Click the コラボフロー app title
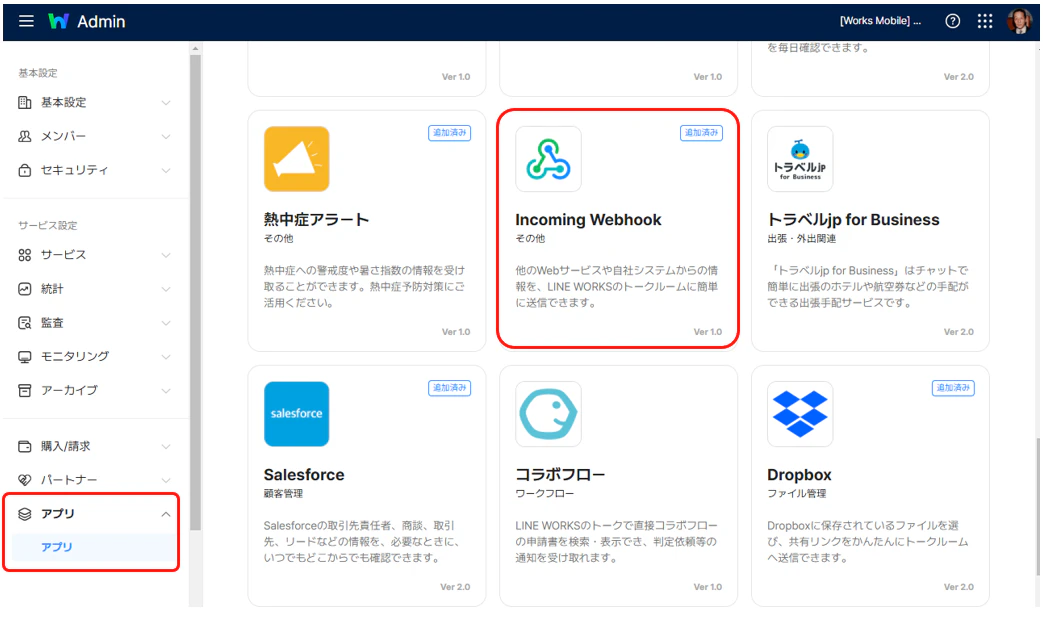The height and width of the screenshot is (617, 1043). (x=560, y=475)
